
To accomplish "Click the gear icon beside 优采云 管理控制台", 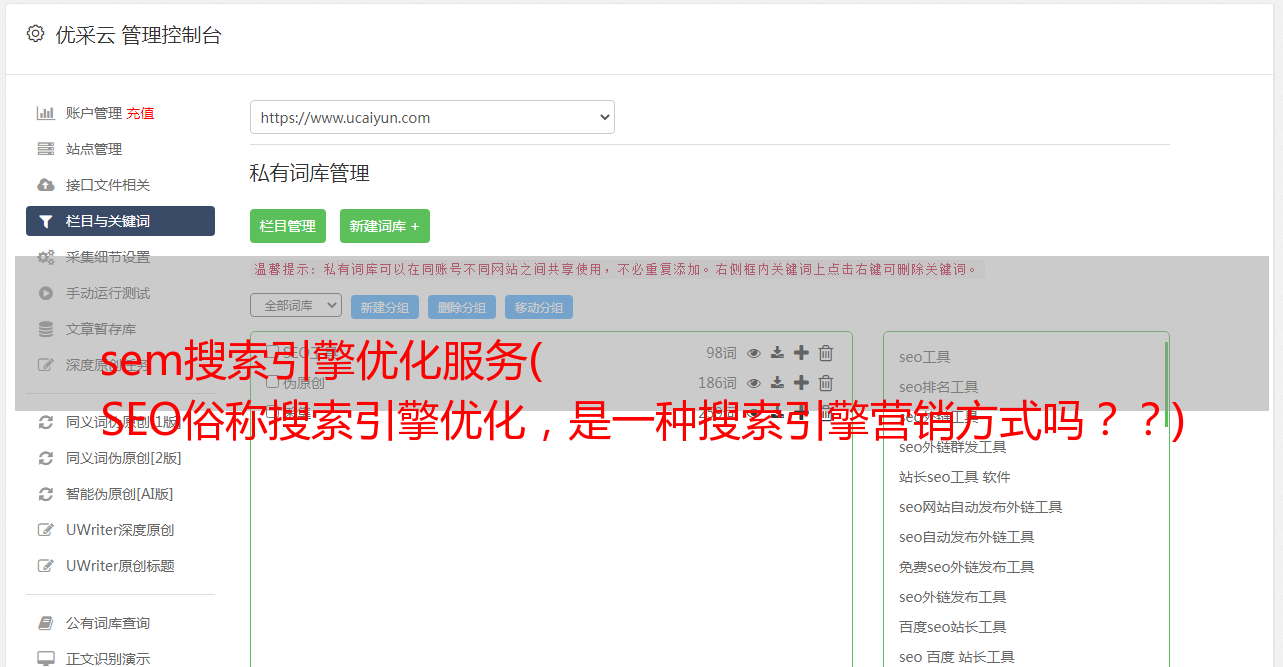I will point(36,34).
